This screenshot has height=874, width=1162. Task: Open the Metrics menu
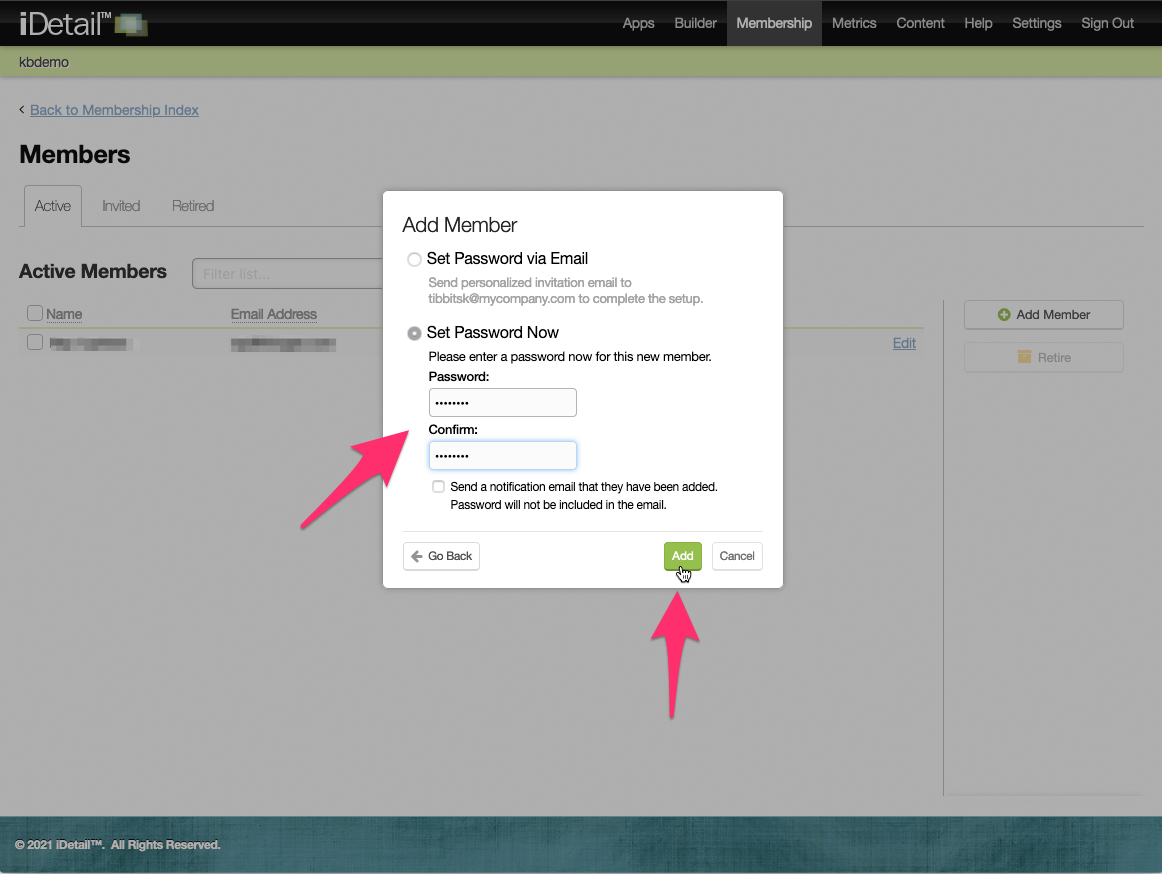point(854,23)
